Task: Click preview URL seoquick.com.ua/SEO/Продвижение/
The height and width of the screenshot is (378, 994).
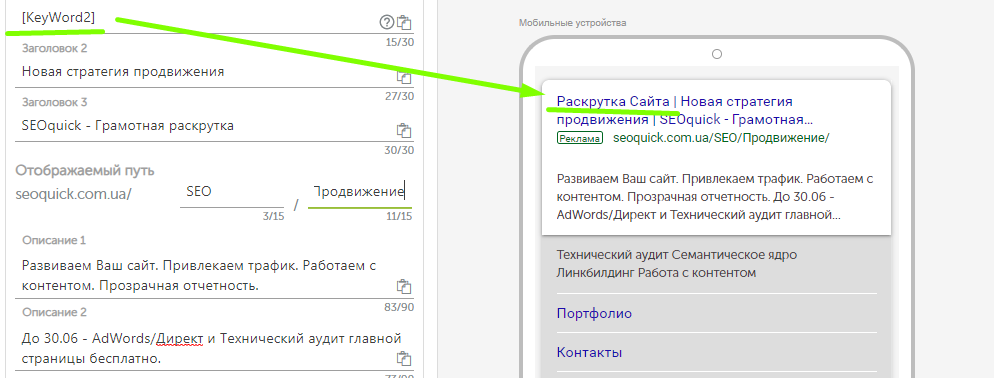Action: [x=721, y=138]
